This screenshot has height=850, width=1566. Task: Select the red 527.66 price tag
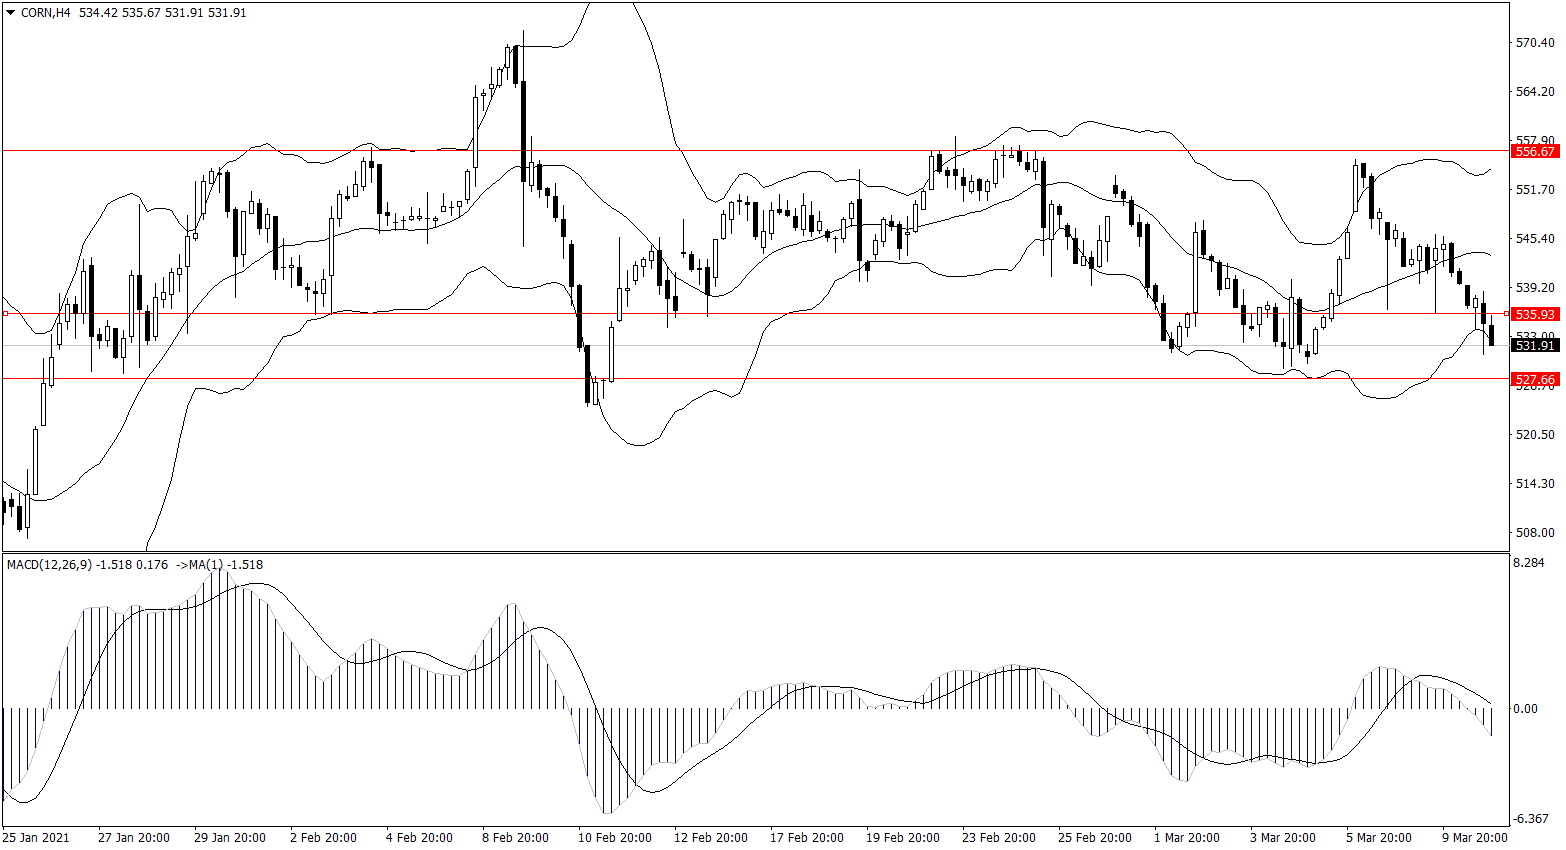point(1535,379)
